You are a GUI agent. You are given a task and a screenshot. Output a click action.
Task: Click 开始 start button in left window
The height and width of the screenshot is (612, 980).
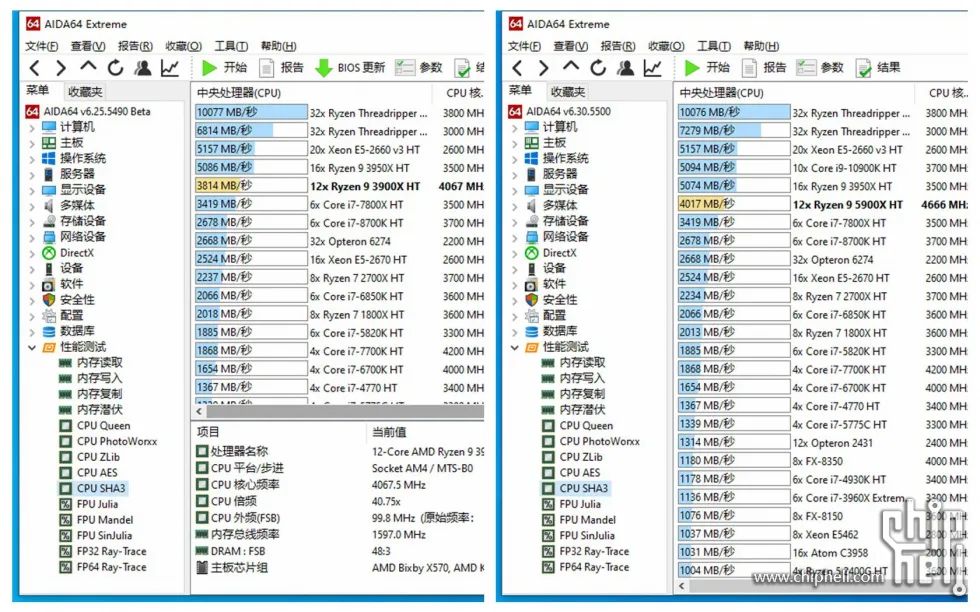coord(225,68)
